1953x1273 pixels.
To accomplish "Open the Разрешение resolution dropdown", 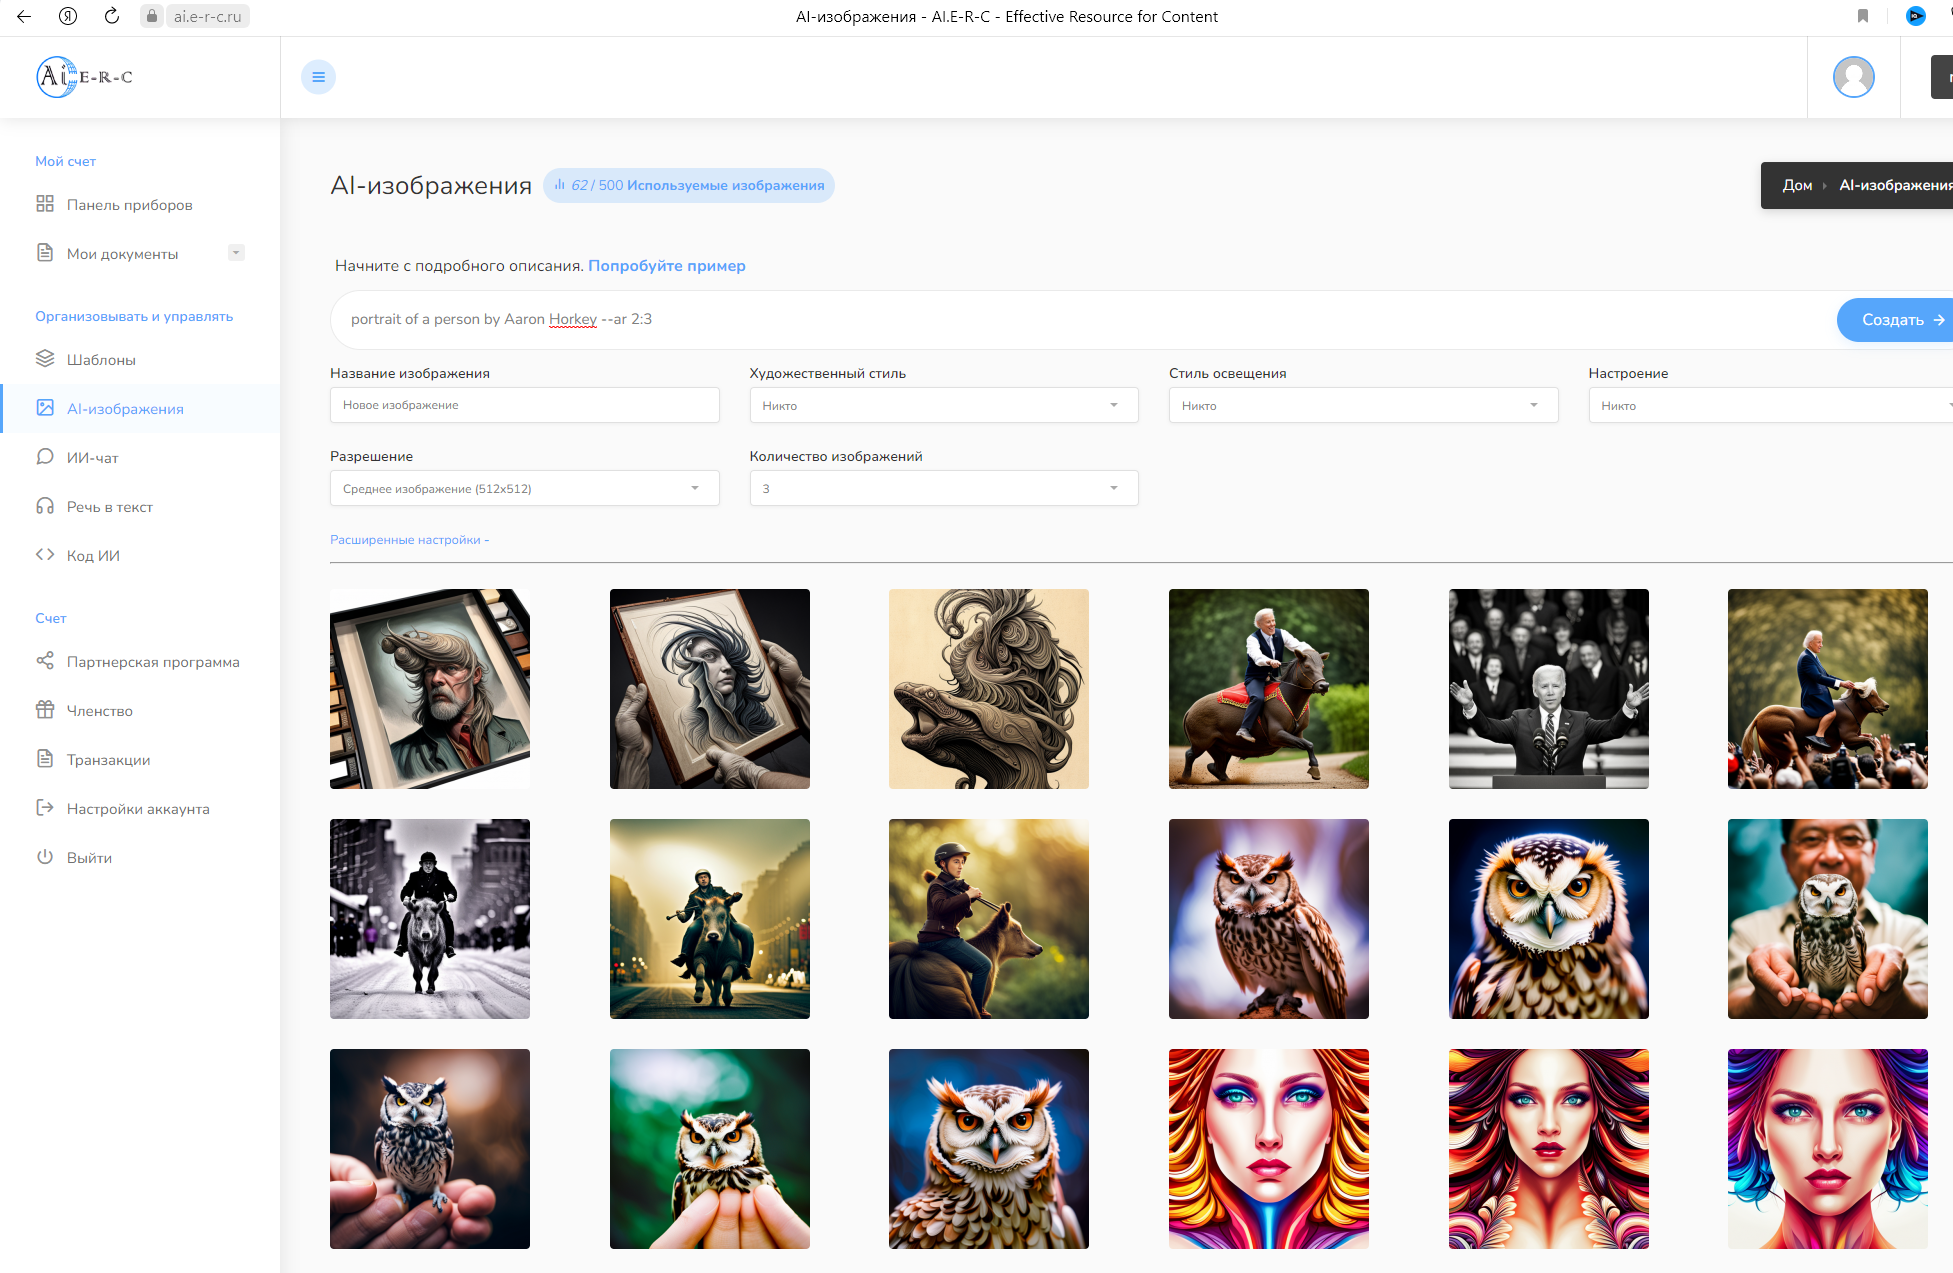I will (524, 488).
